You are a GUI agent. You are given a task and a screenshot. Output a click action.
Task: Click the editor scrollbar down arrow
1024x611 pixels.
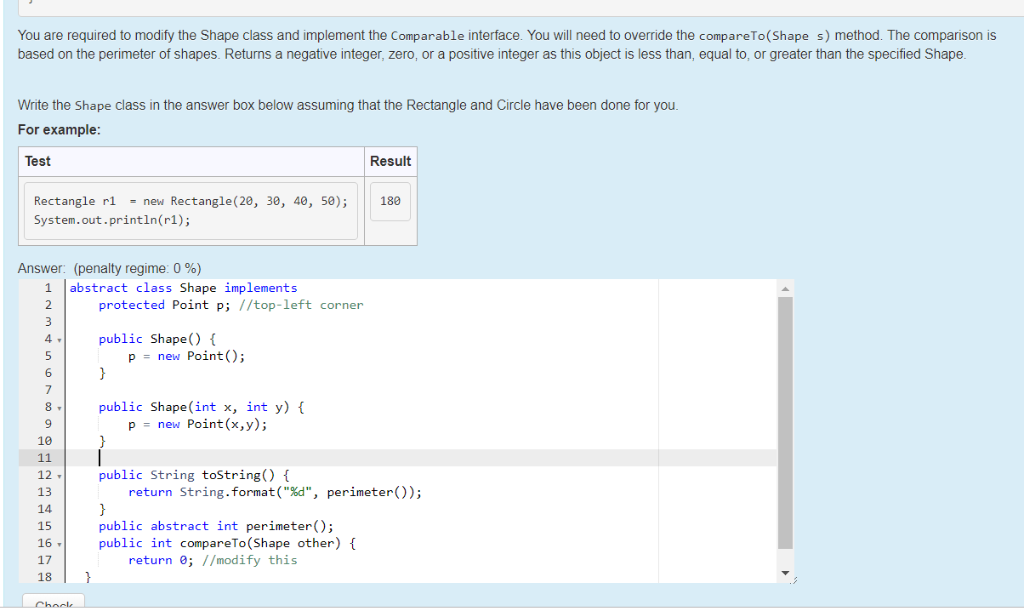pos(786,571)
